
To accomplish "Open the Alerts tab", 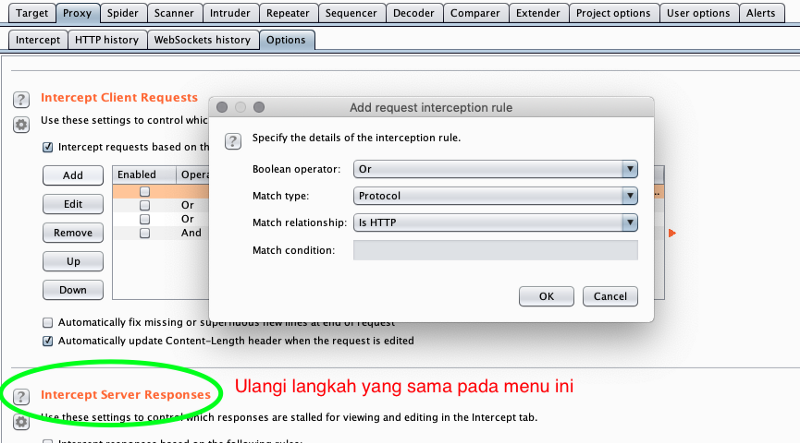I will click(761, 13).
